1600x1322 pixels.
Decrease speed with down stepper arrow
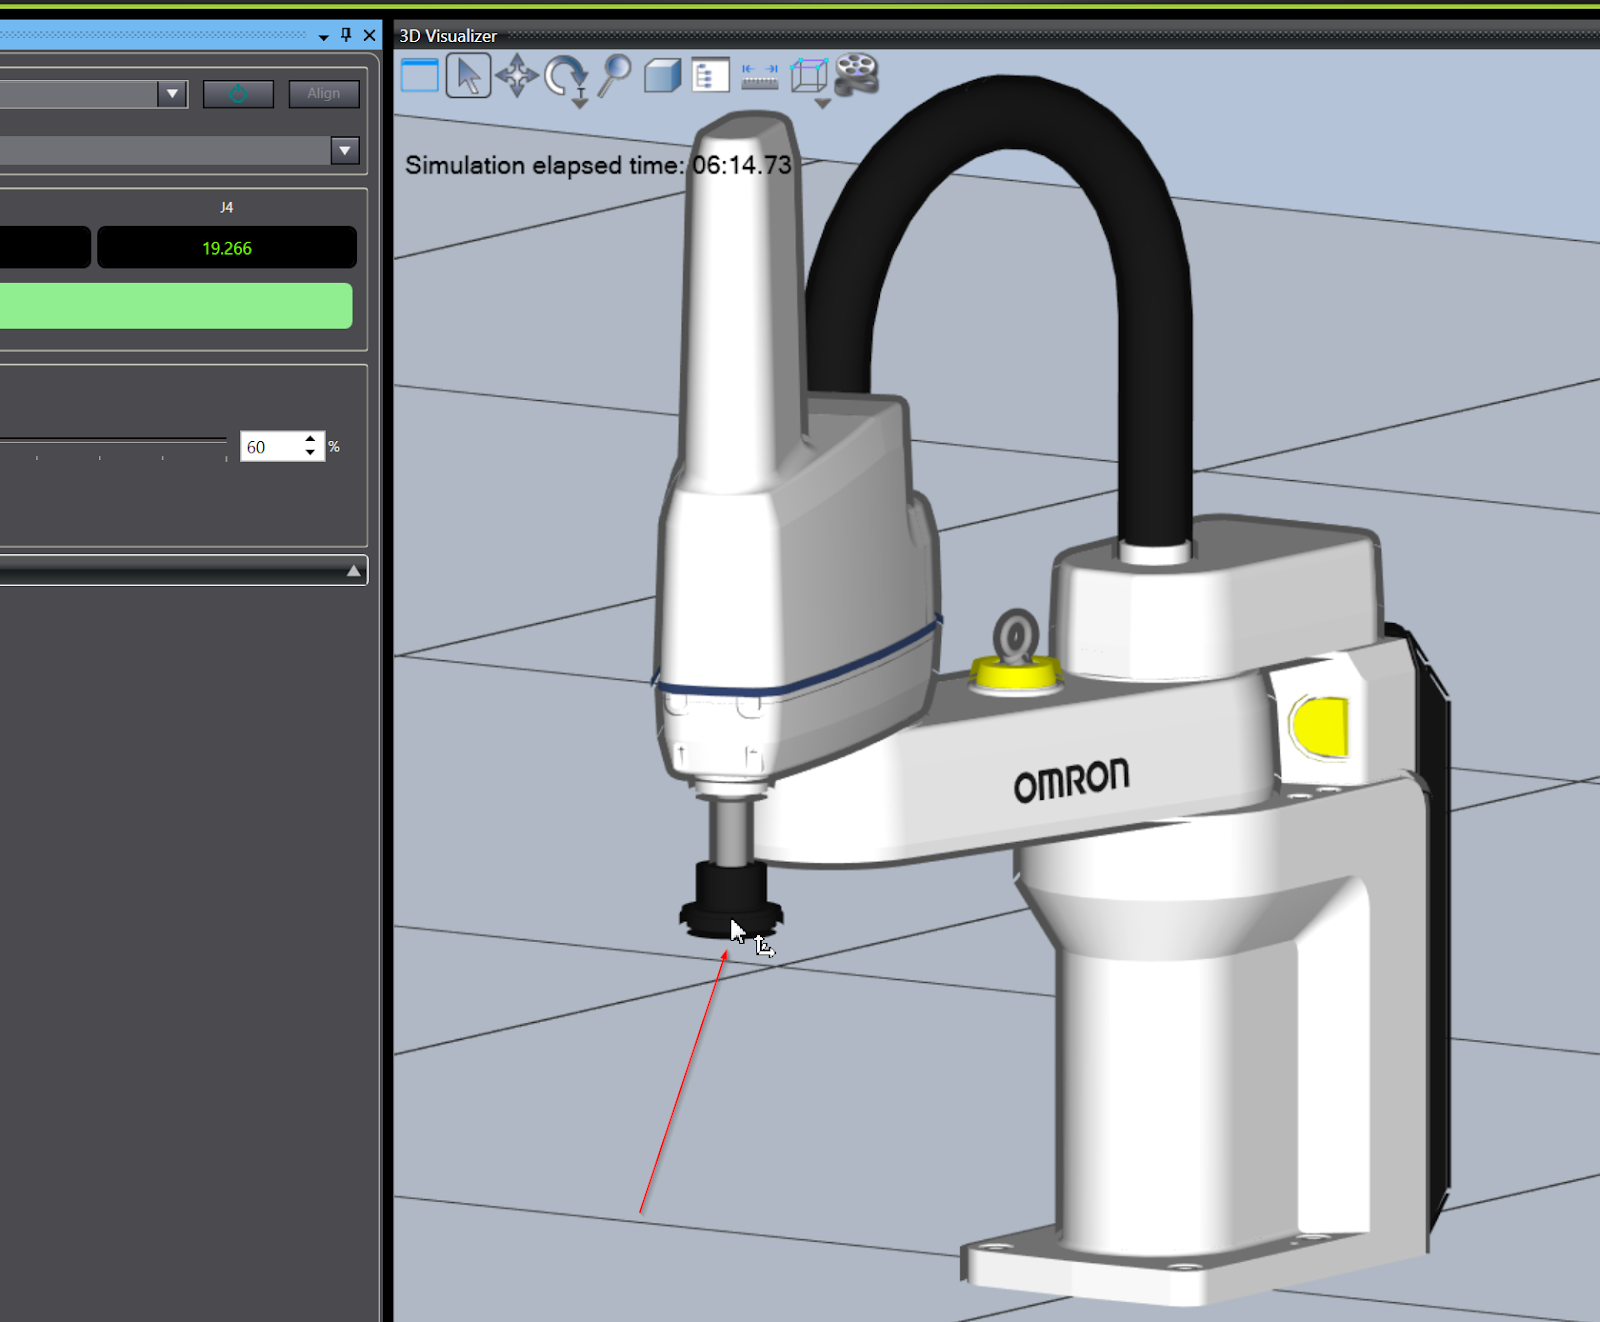311,454
